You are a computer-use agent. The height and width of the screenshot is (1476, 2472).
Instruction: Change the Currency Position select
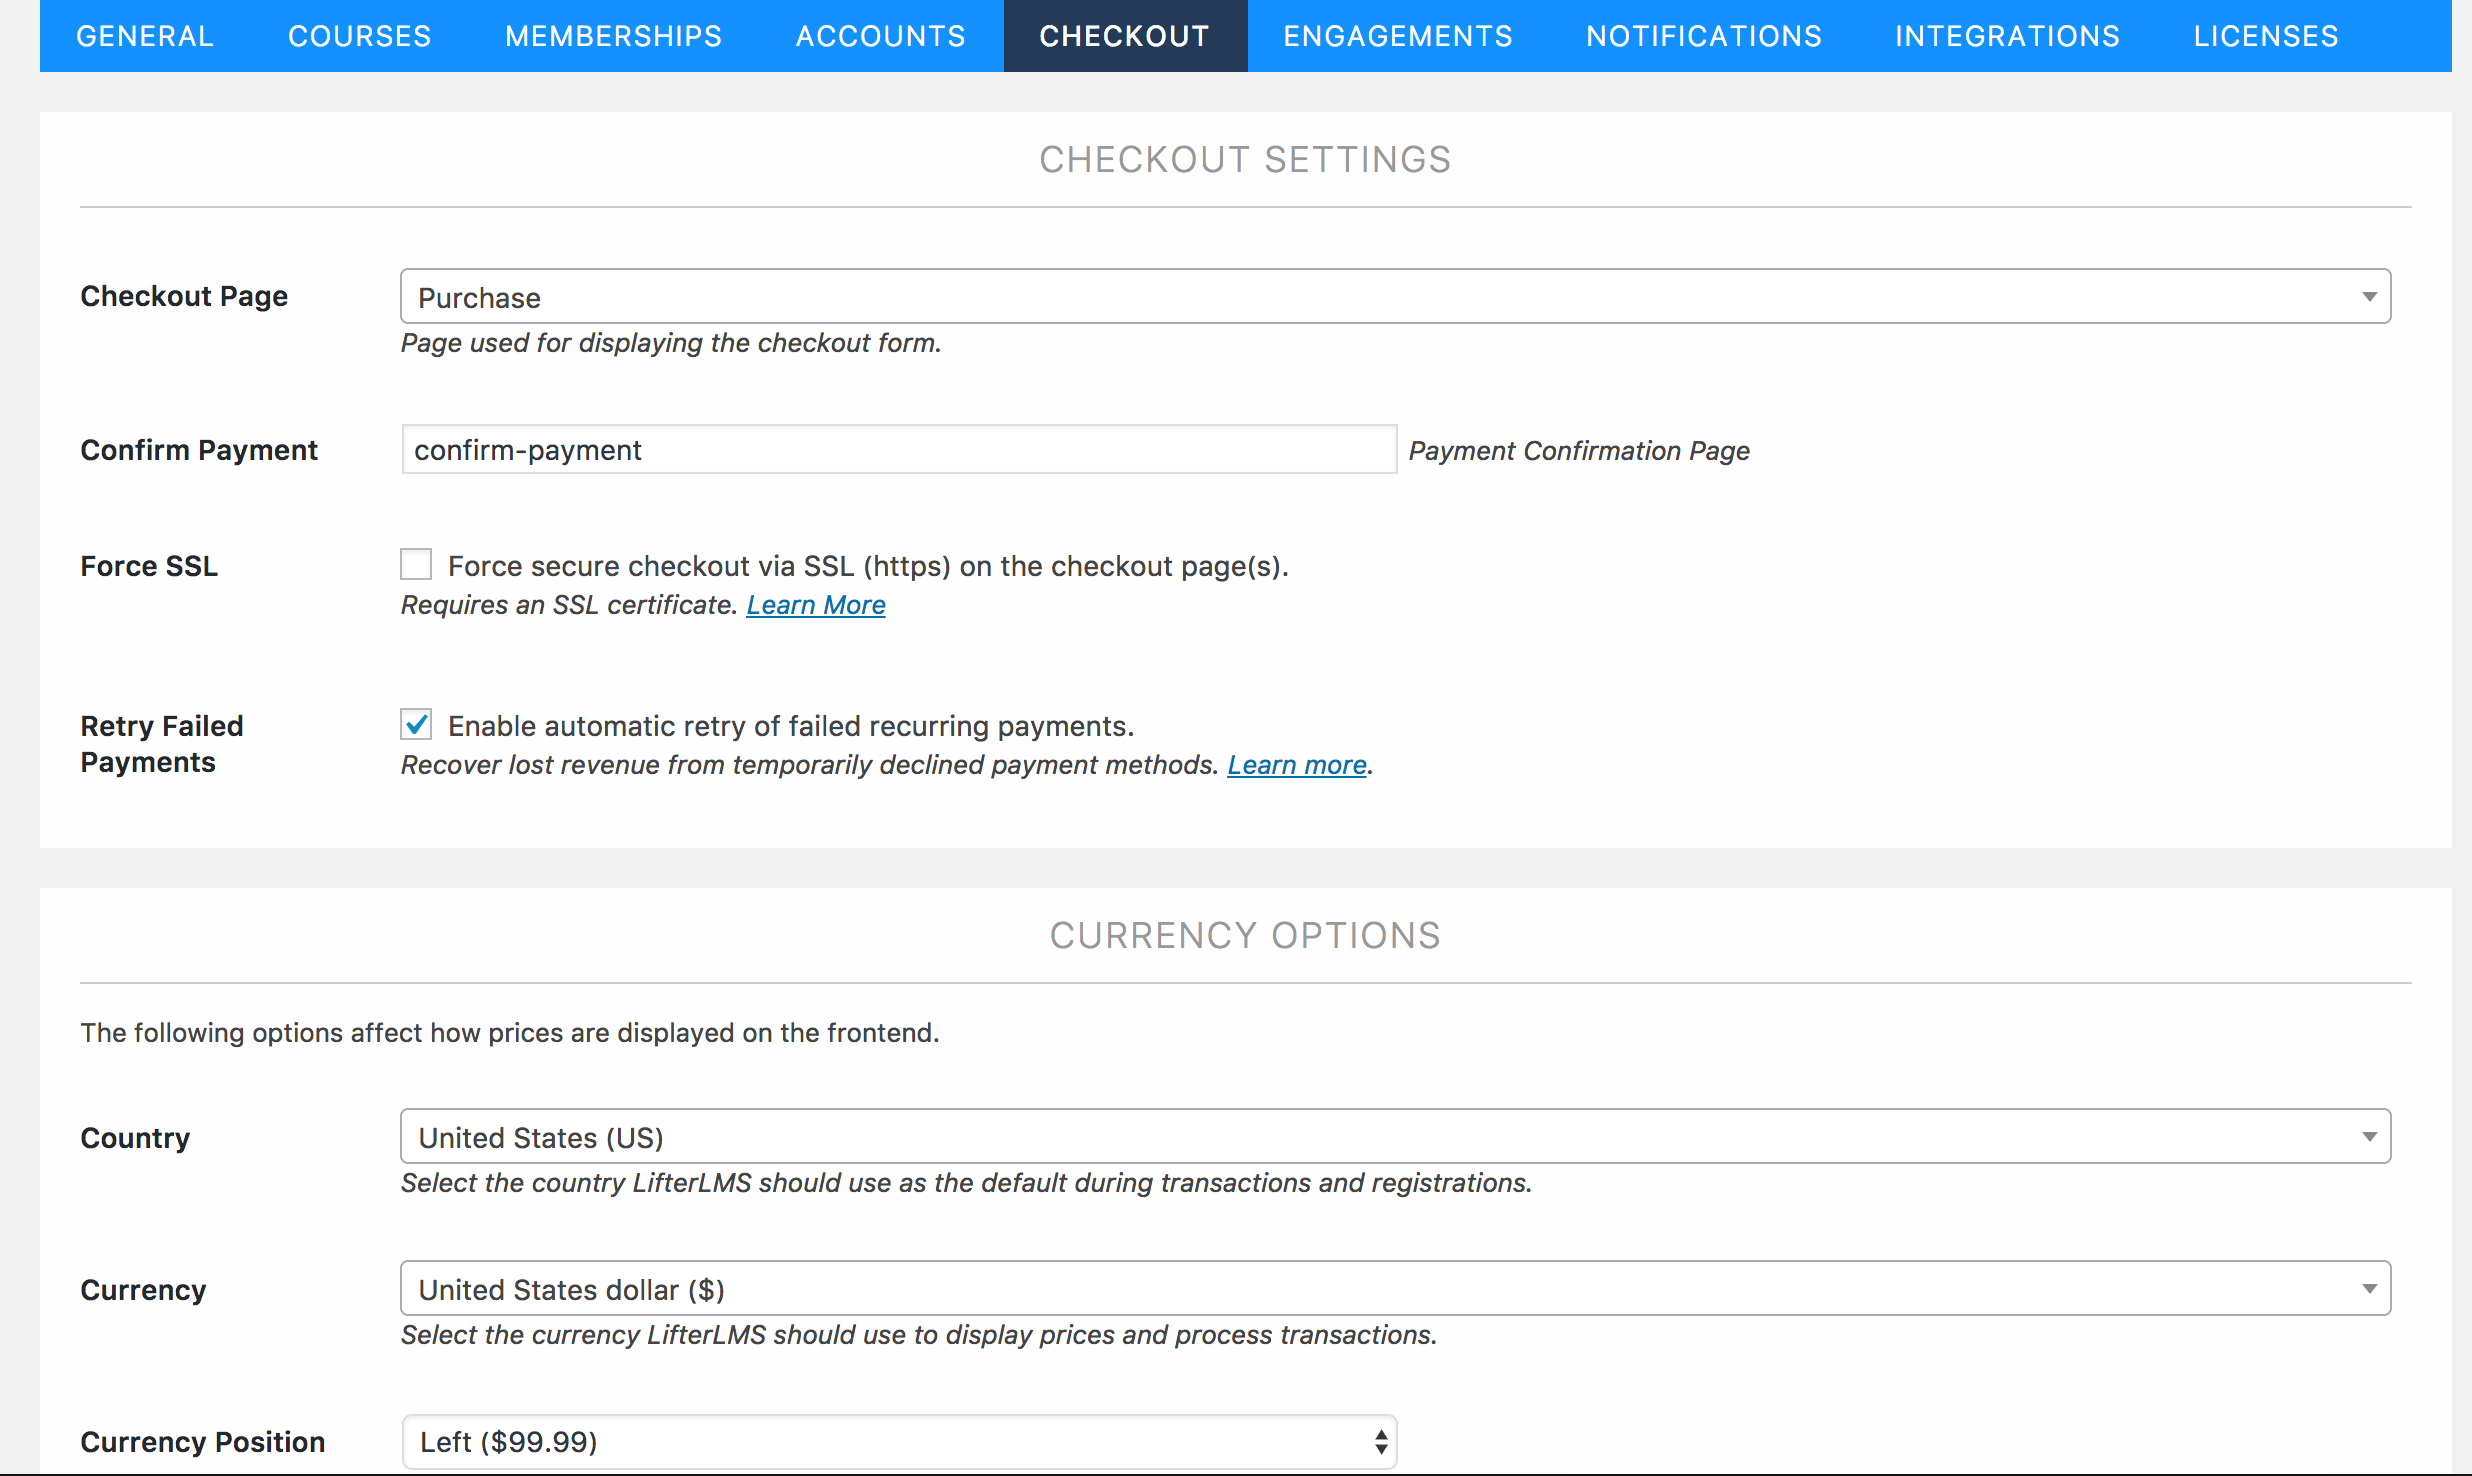tap(897, 1441)
